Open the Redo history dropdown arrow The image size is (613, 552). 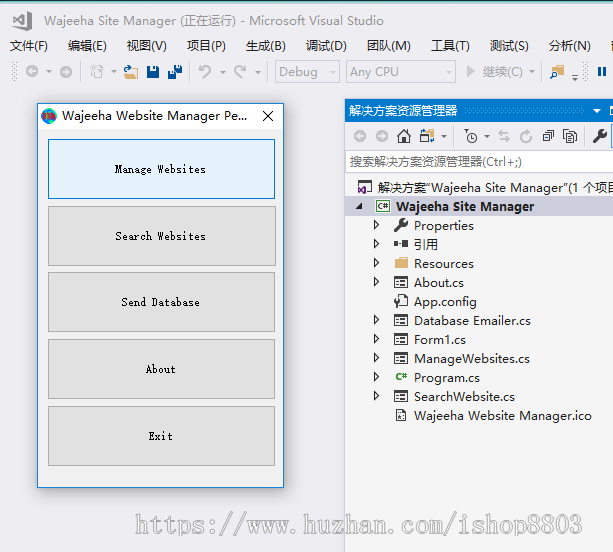point(258,72)
